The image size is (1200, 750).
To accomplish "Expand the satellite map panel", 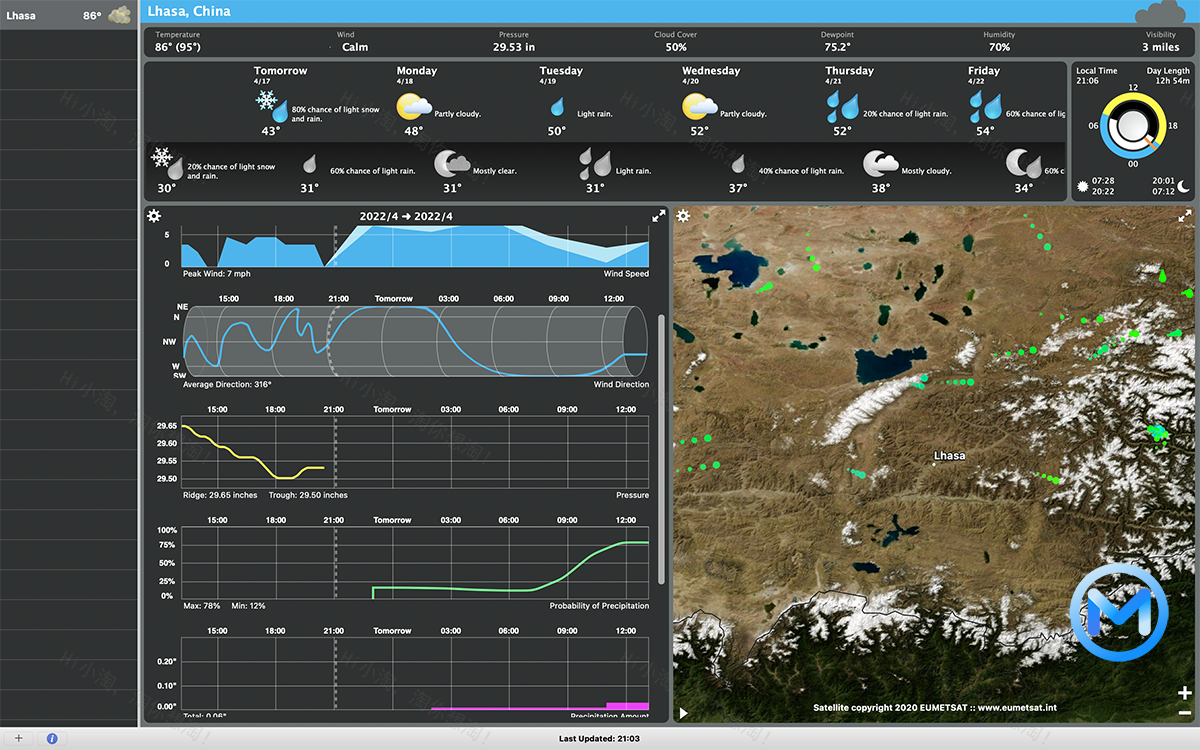I will click(x=1186, y=215).
